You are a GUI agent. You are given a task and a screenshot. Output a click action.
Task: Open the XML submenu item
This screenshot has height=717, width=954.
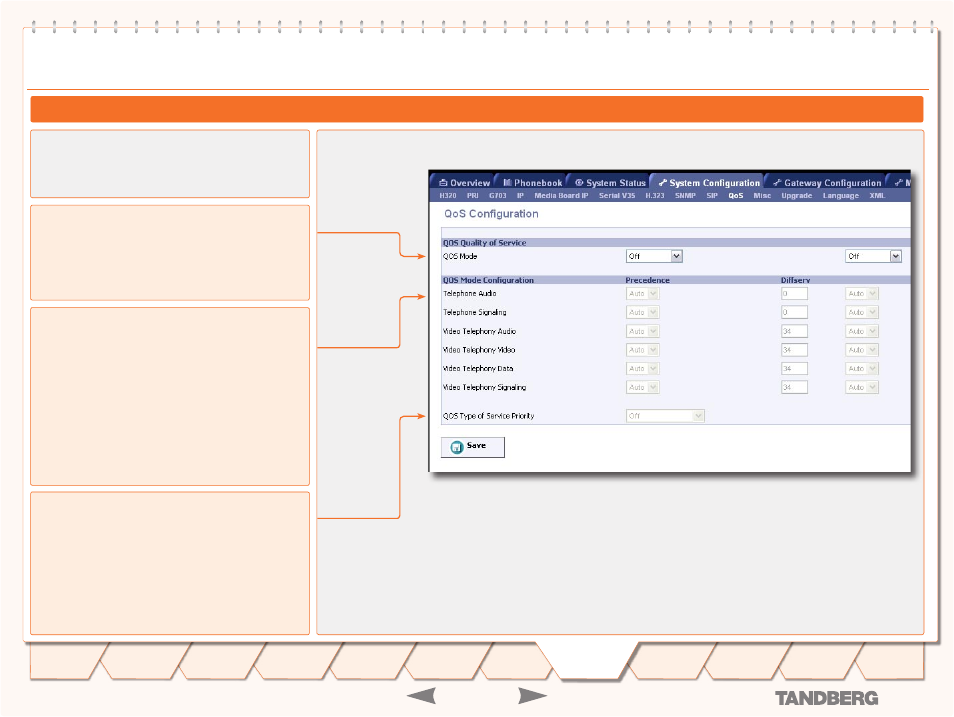point(877,195)
